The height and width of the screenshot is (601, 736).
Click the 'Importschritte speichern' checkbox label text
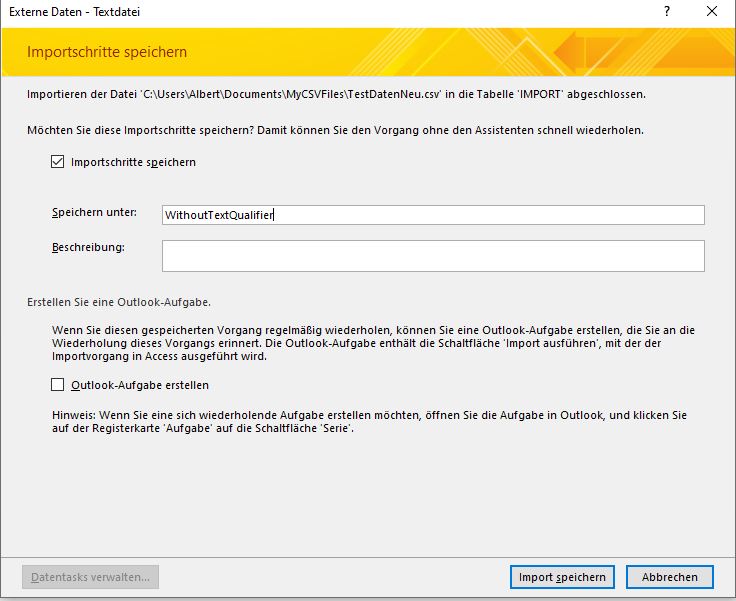pos(133,162)
